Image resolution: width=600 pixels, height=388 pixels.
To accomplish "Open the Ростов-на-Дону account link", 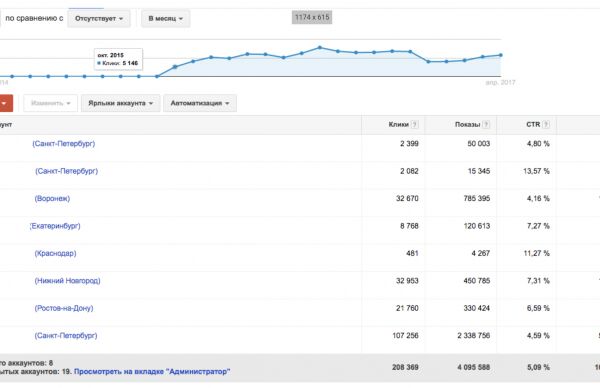I will 64,308.
